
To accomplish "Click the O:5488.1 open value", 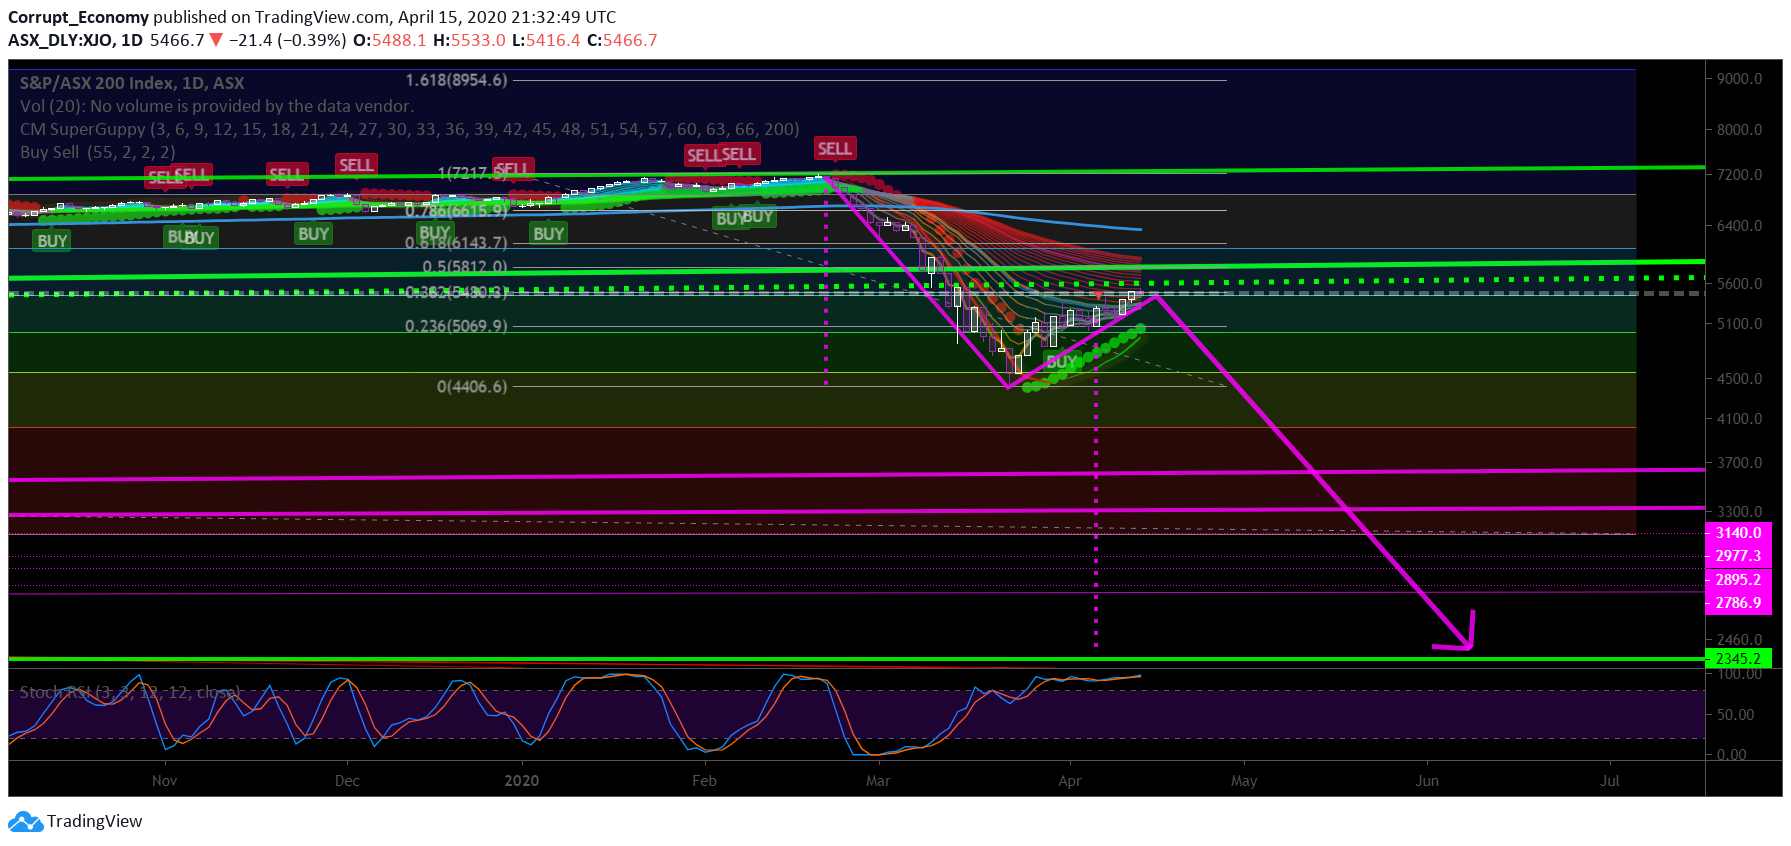I will (x=390, y=40).
